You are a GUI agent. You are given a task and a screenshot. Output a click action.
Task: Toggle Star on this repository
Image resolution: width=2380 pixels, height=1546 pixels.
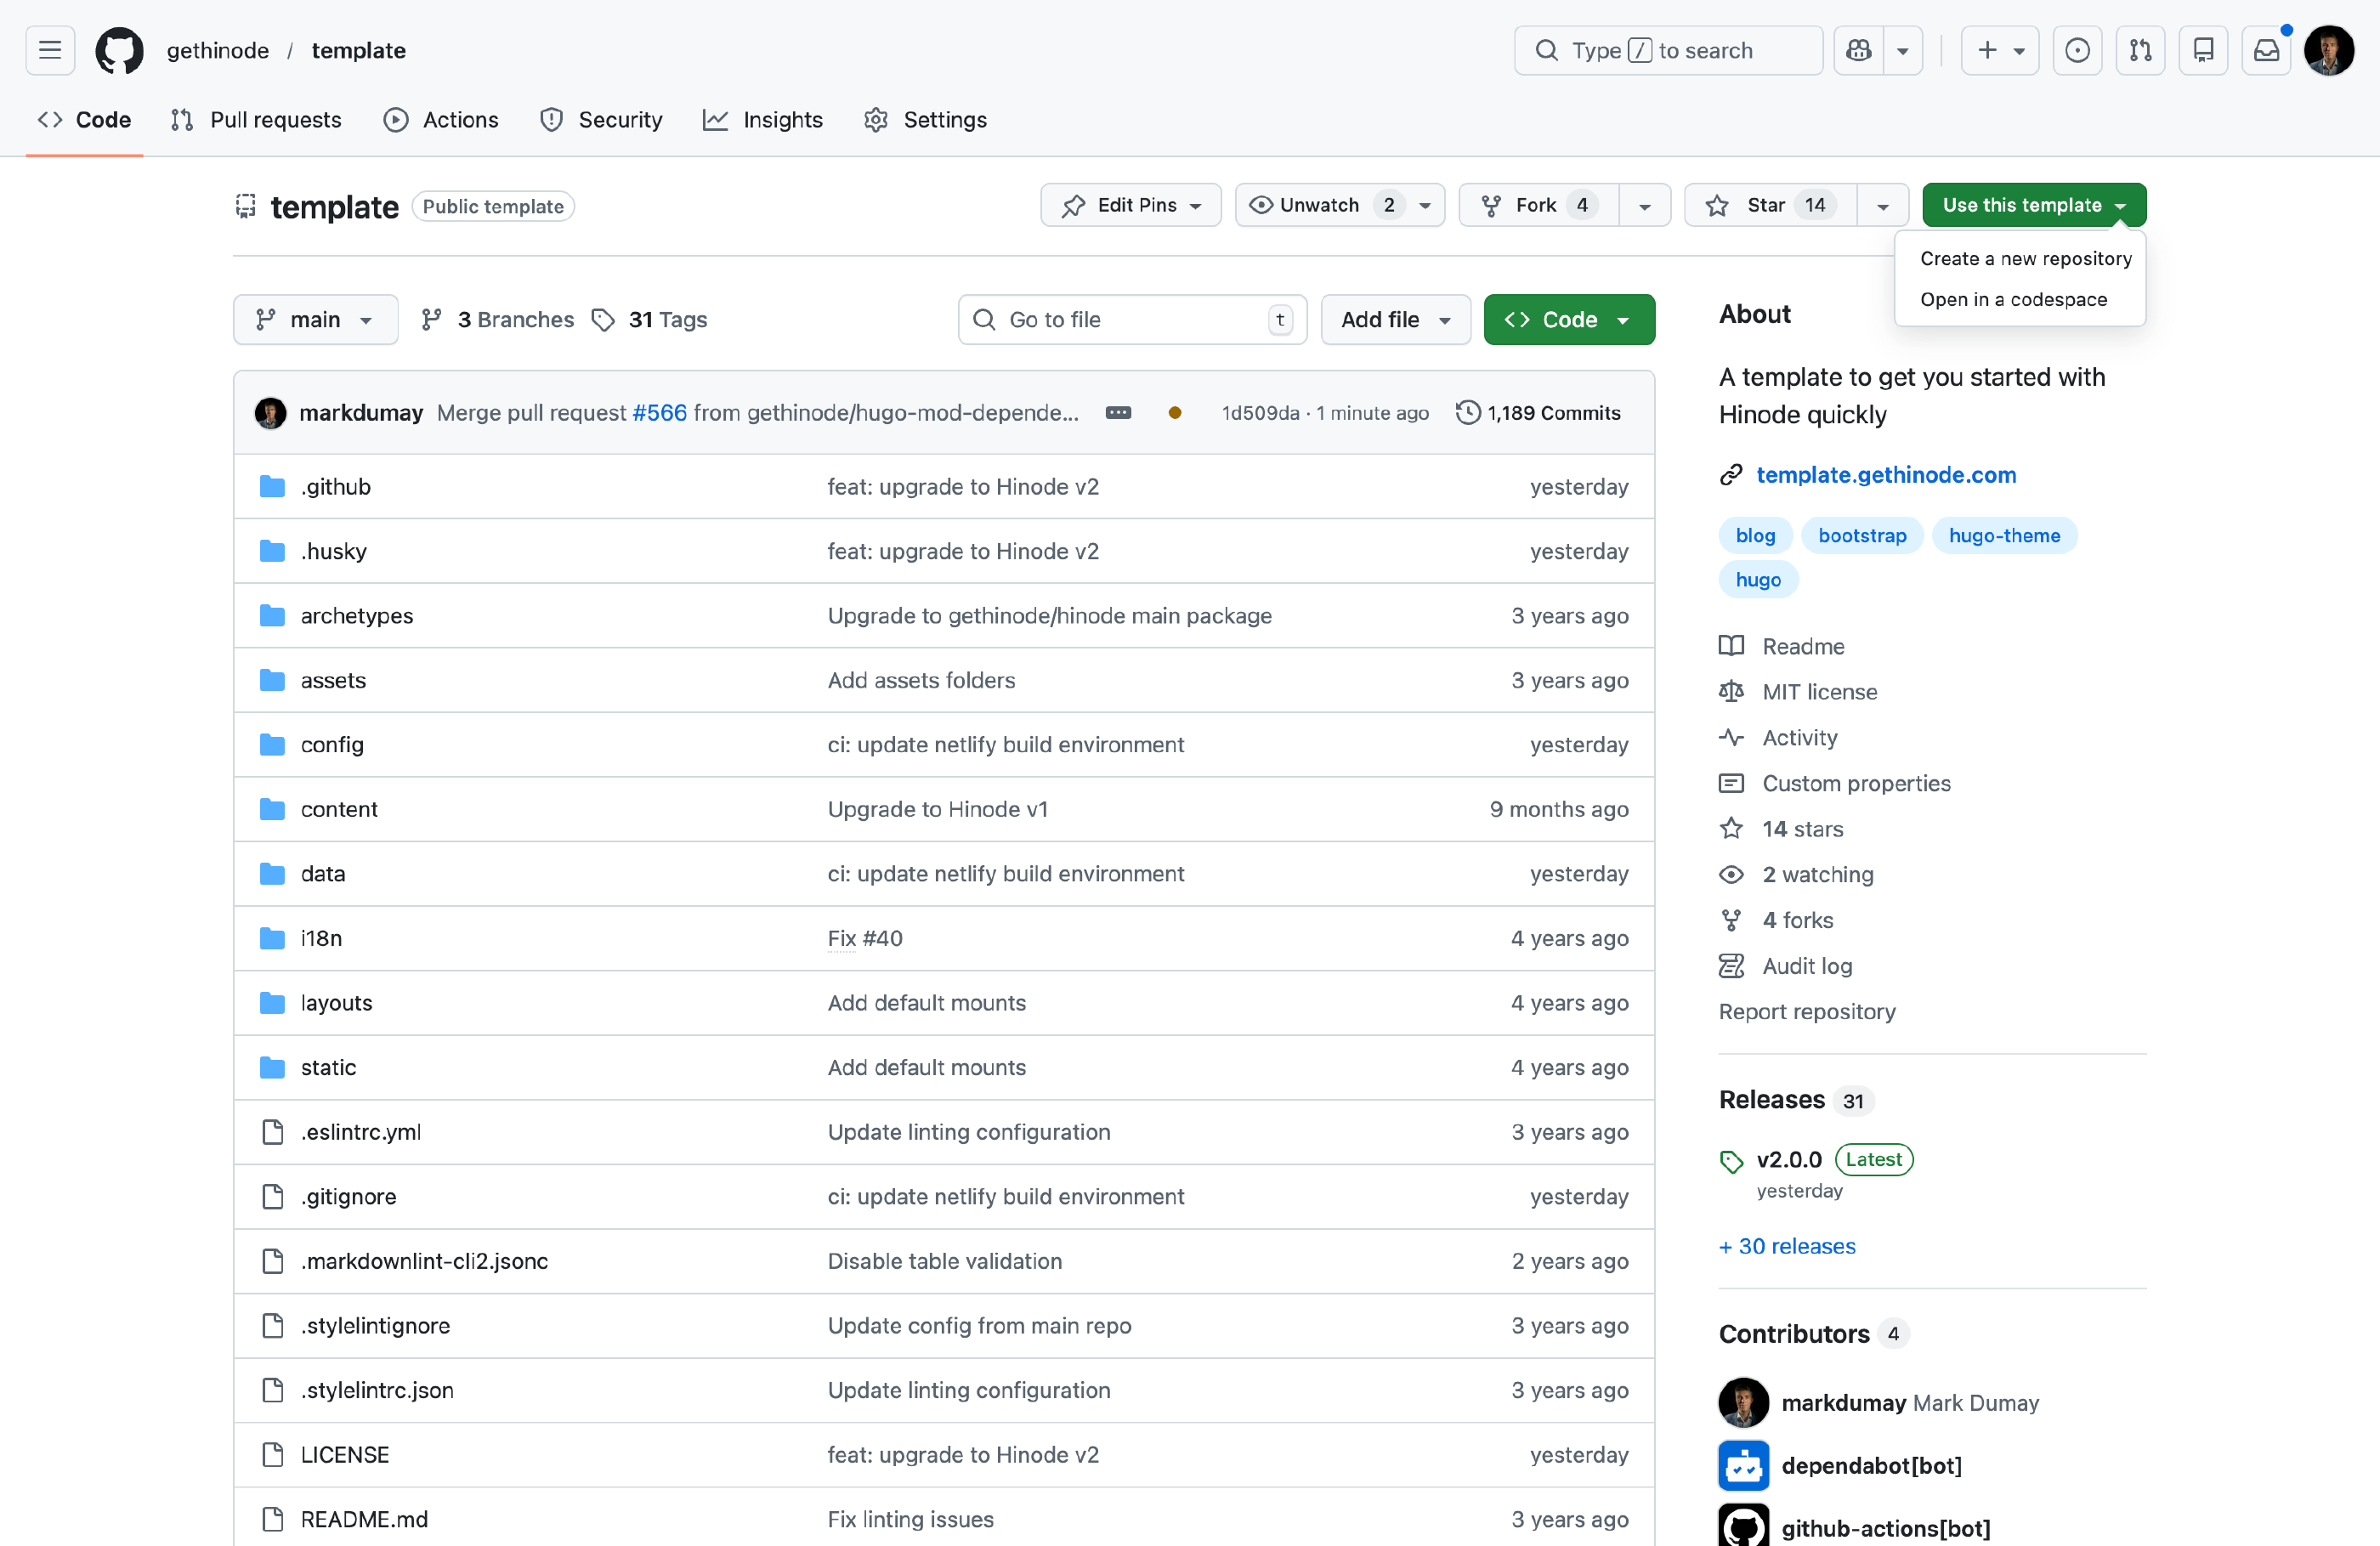coord(1768,205)
